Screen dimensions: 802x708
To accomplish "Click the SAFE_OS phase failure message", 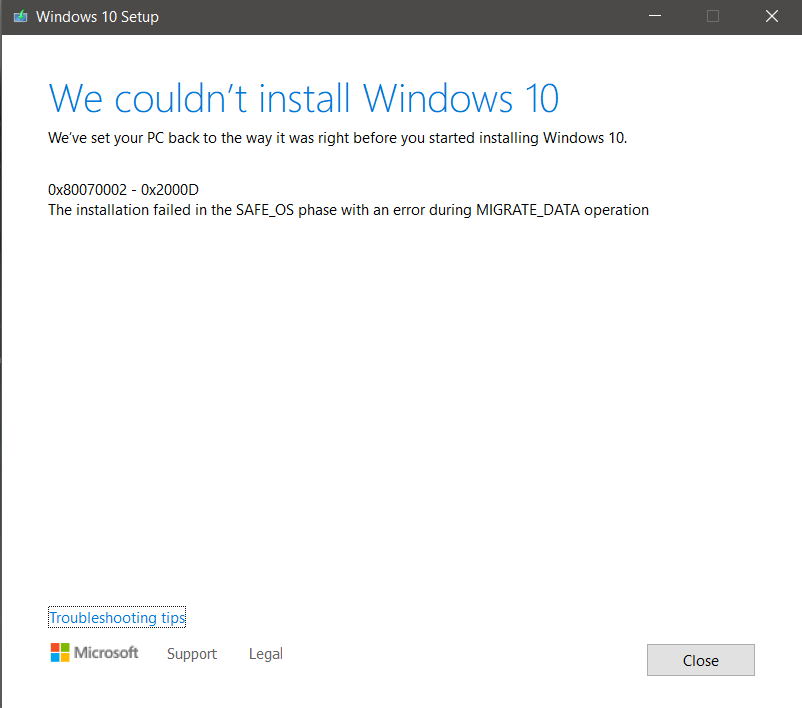I will tap(348, 210).
